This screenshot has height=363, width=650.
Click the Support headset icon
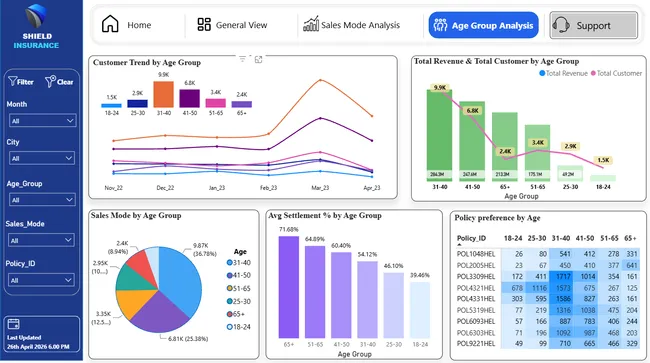pos(561,25)
